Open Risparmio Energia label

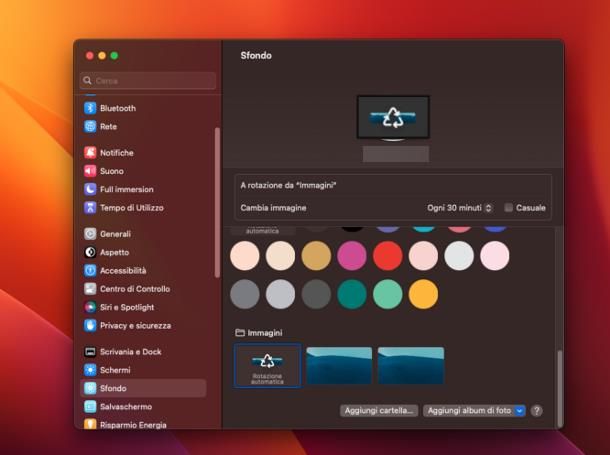pos(133,425)
